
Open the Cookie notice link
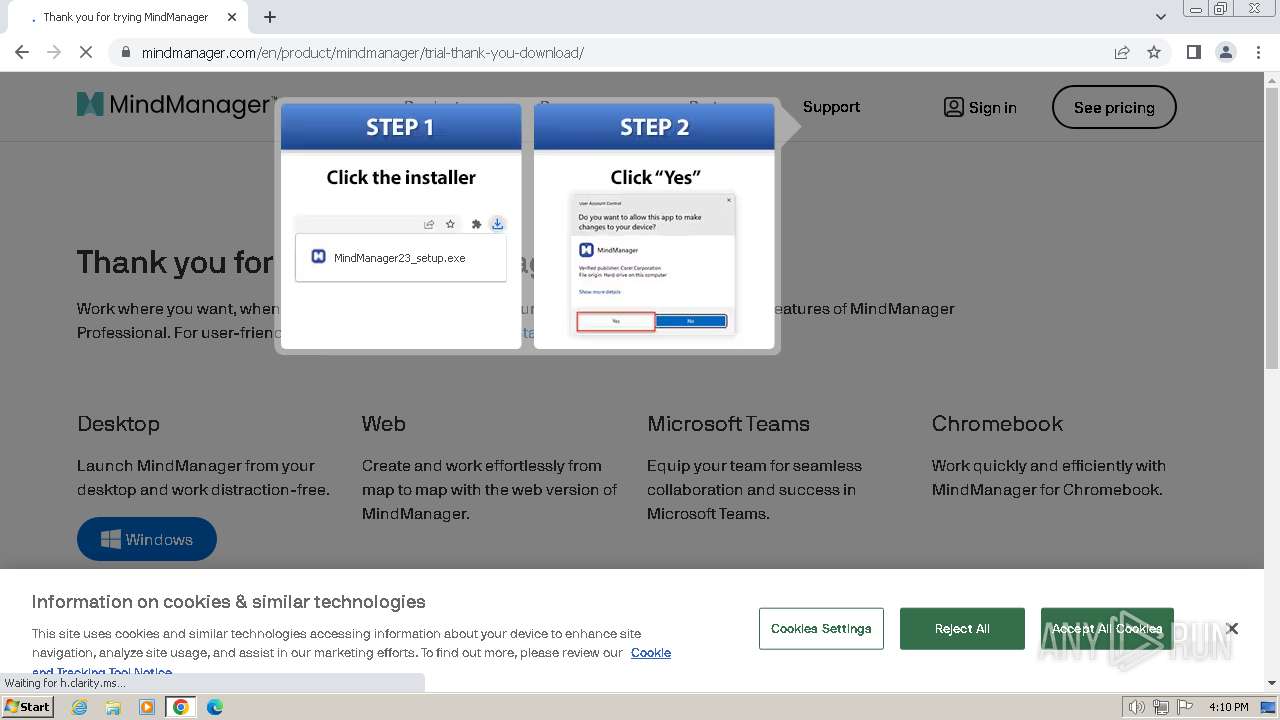(x=651, y=652)
